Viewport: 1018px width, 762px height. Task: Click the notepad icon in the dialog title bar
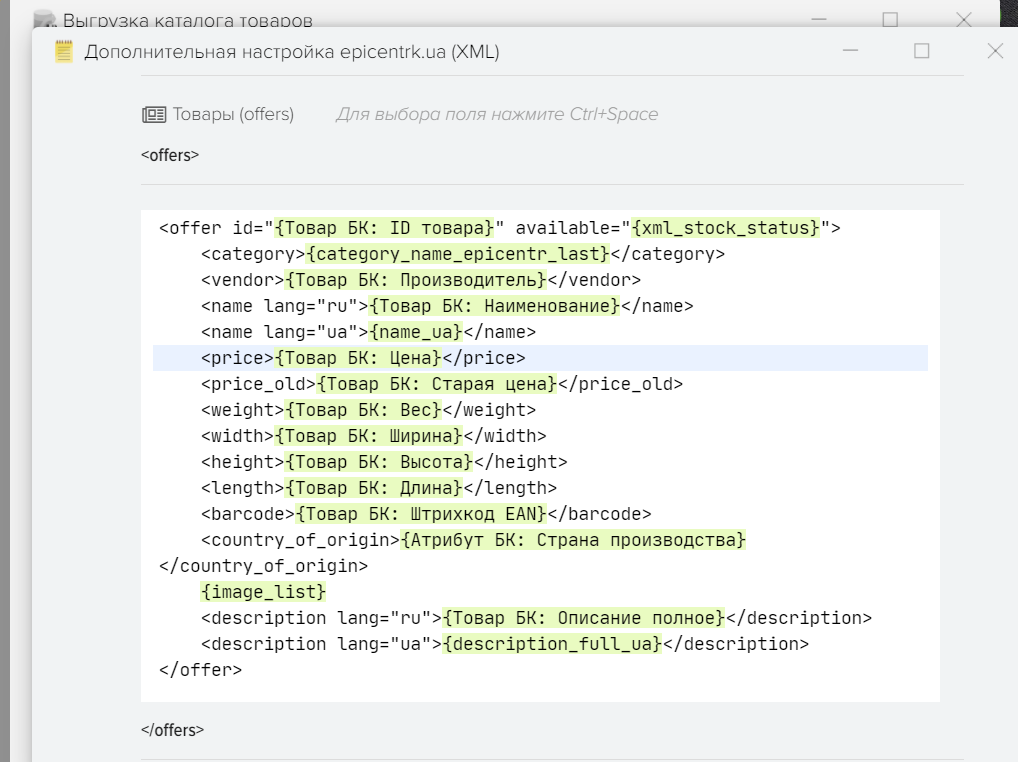(64, 52)
